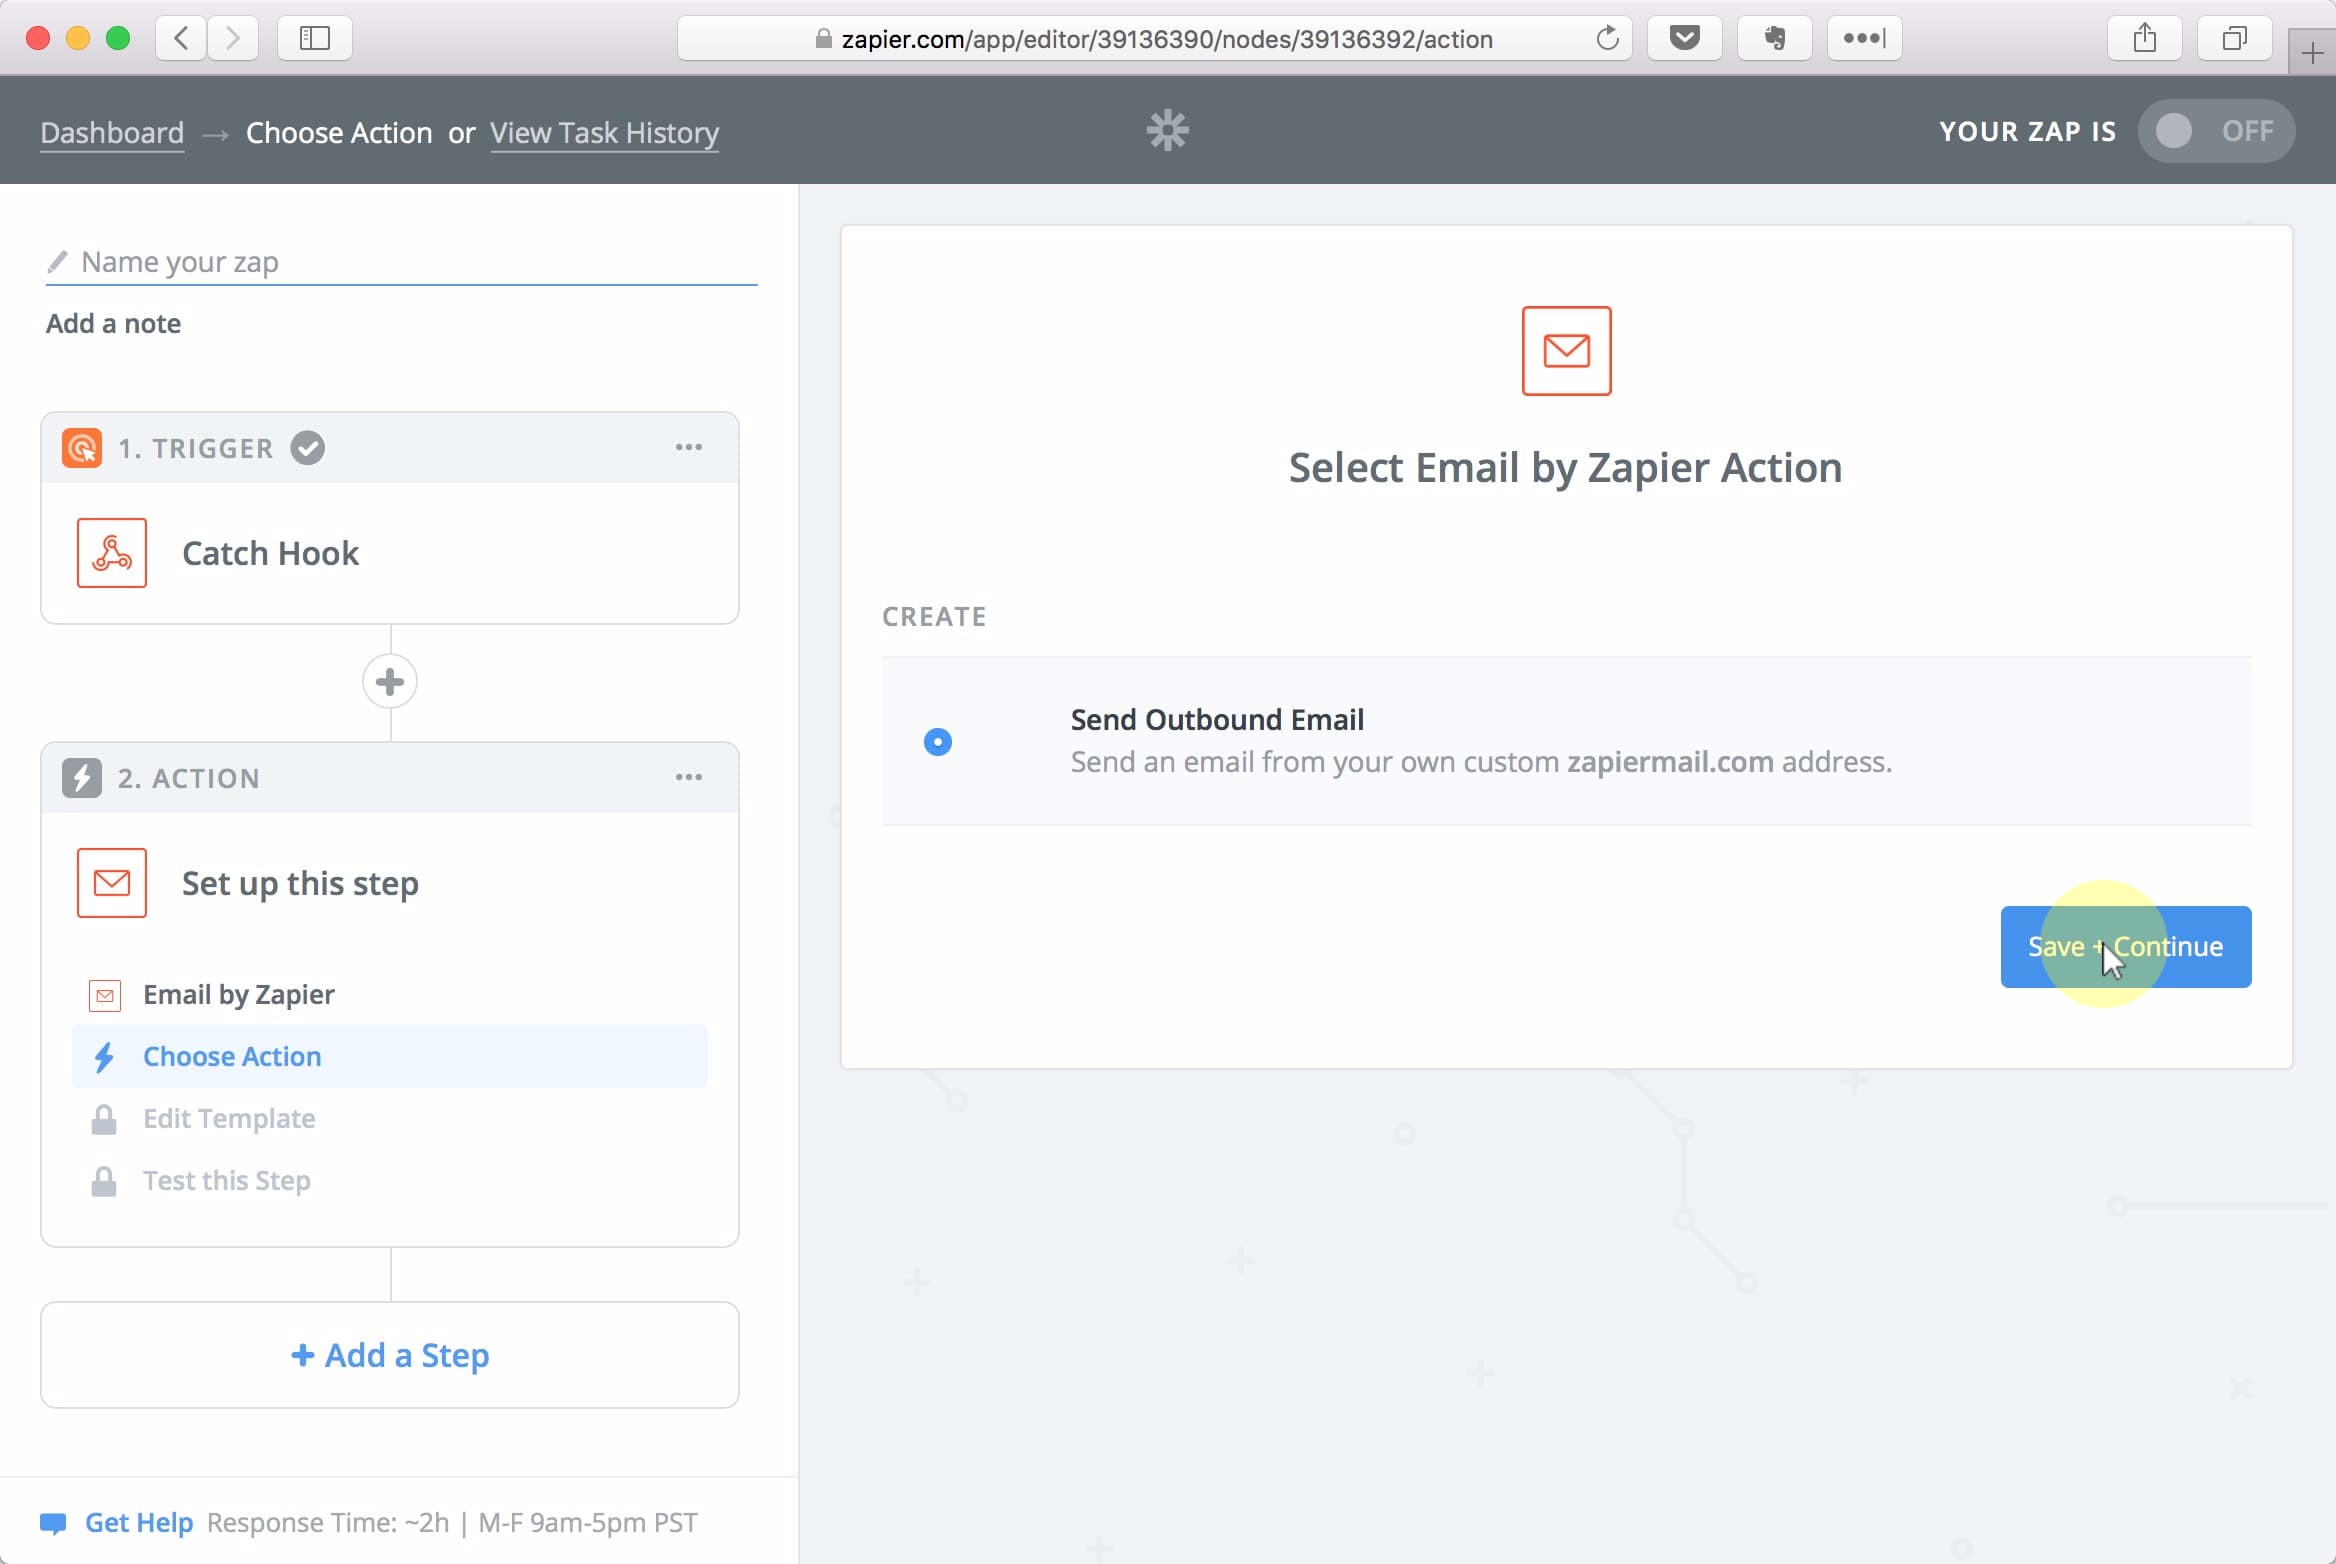Screen dimensions: 2336x1564
Task: Click the large email icon above title
Action: pyautogui.click(x=1567, y=351)
